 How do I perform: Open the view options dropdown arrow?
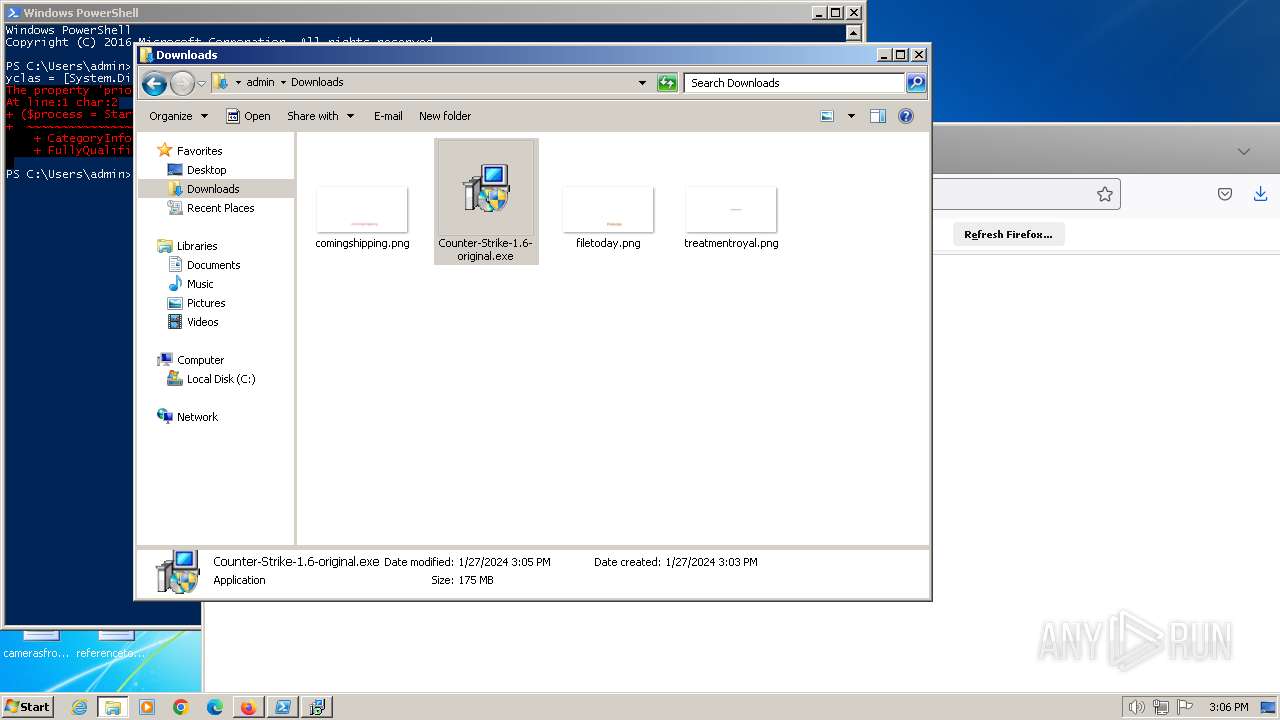pos(851,116)
